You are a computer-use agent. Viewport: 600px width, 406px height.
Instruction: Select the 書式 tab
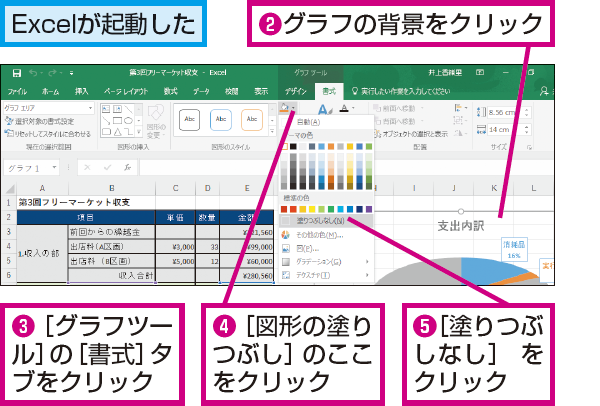coord(329,91)
